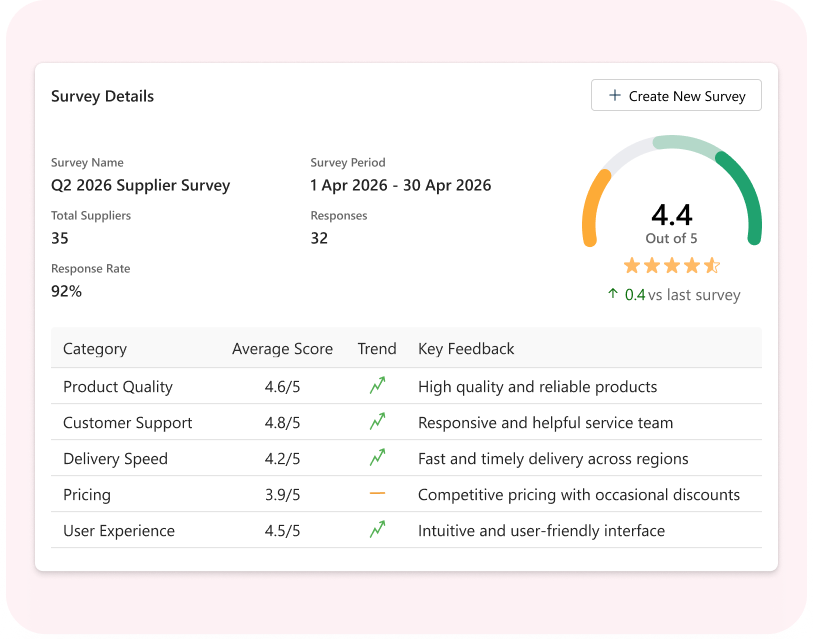Click the Create New Survey button
Viewport: 813px width, 639px height.
point(676,95)
